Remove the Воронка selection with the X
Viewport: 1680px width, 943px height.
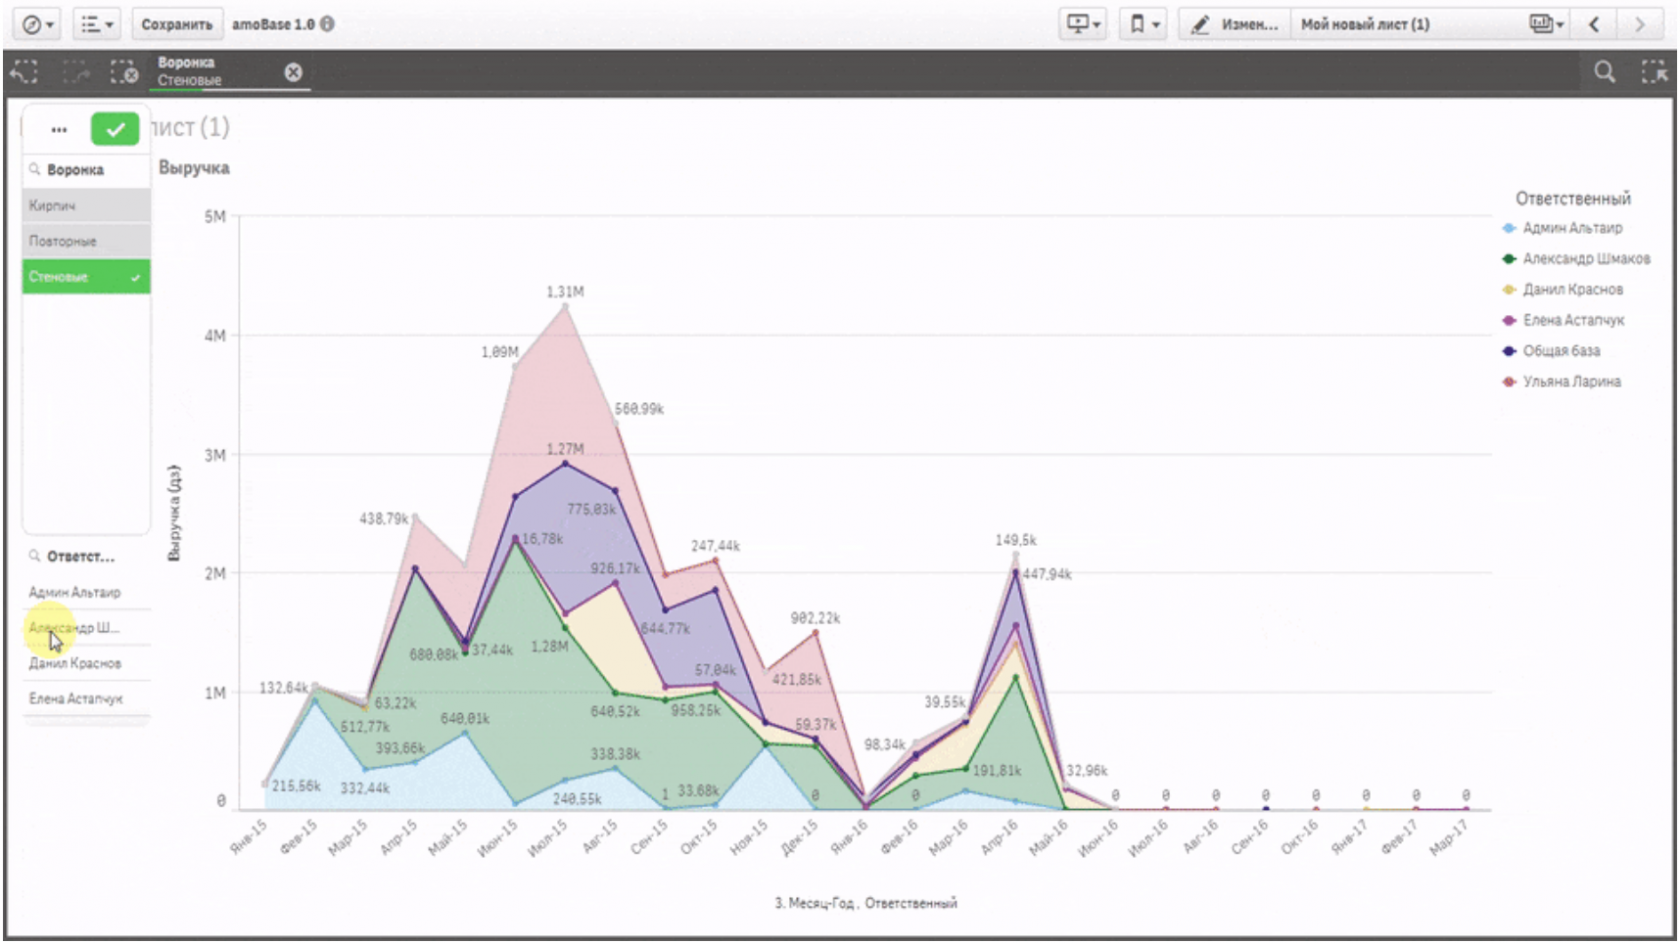point(293,72)
